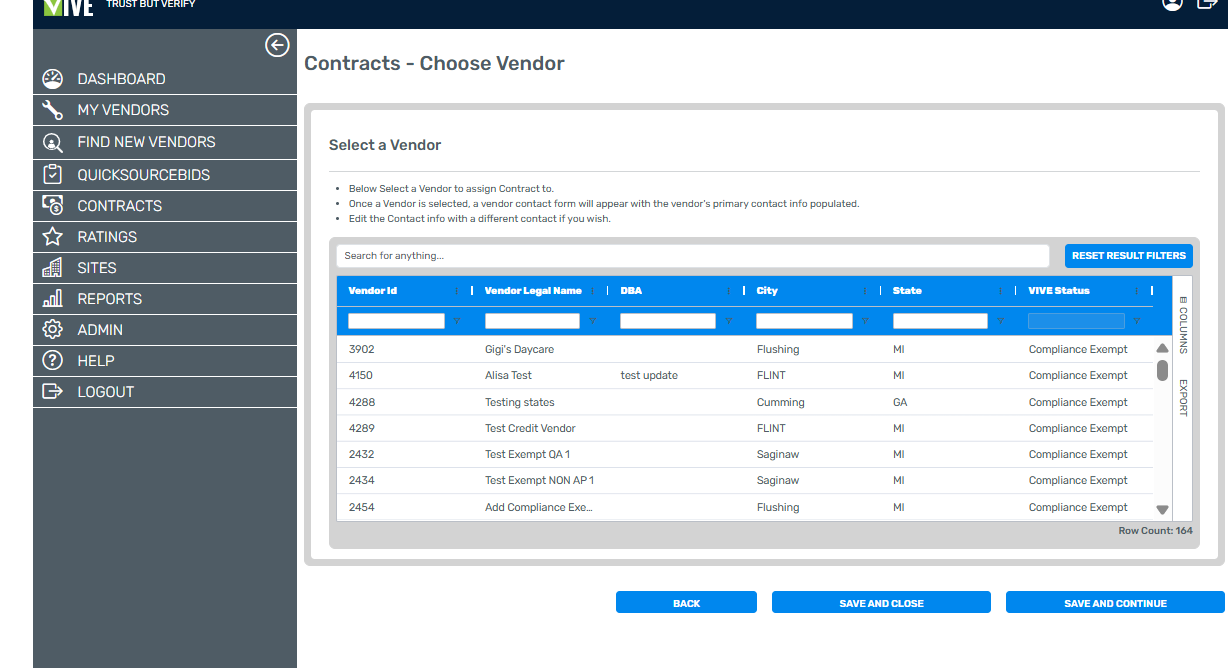Select the Testing states vendor row

[745, 402]
